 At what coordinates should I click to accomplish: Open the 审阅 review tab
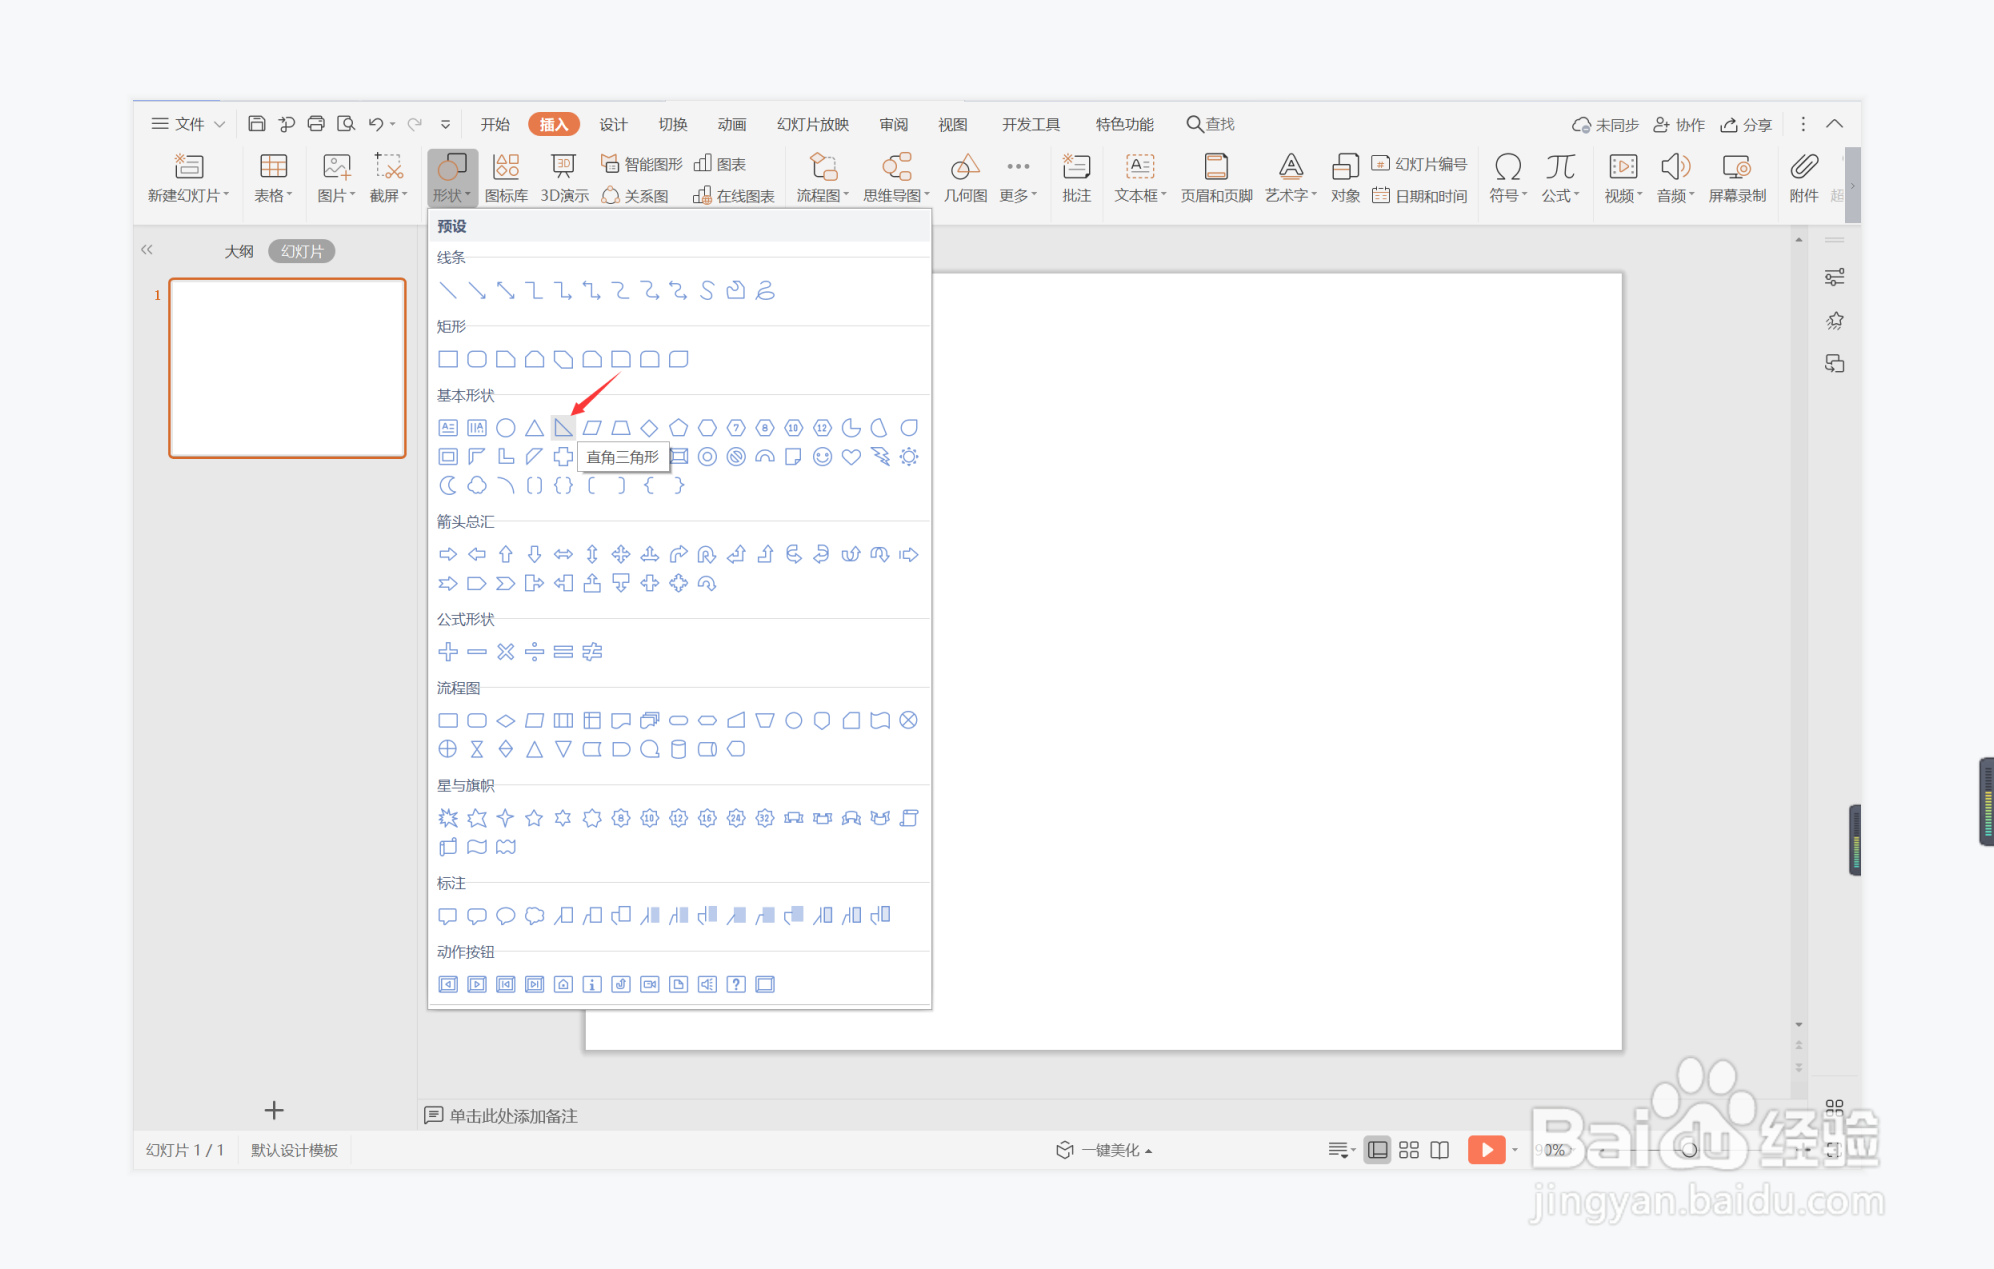[894, 124]
